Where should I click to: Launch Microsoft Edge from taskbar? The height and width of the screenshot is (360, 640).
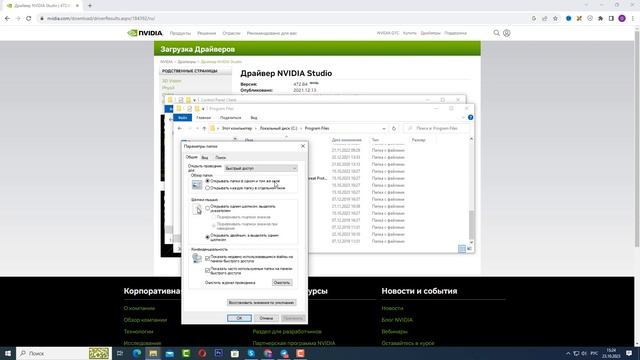(x=137, y=353)
